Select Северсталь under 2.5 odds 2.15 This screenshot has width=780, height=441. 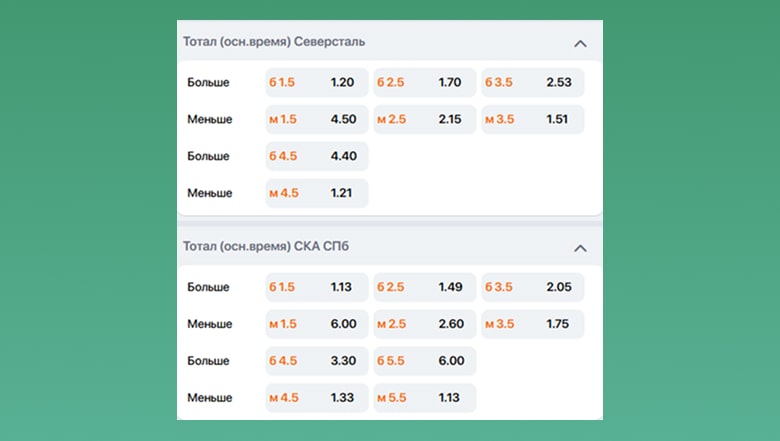click(x=425, y=119)
